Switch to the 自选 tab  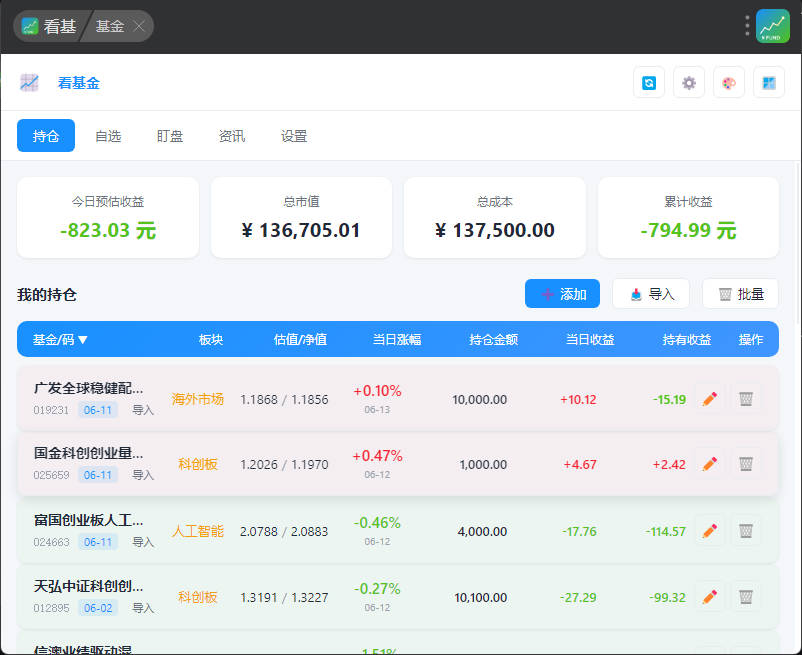[x=108, y=136]
